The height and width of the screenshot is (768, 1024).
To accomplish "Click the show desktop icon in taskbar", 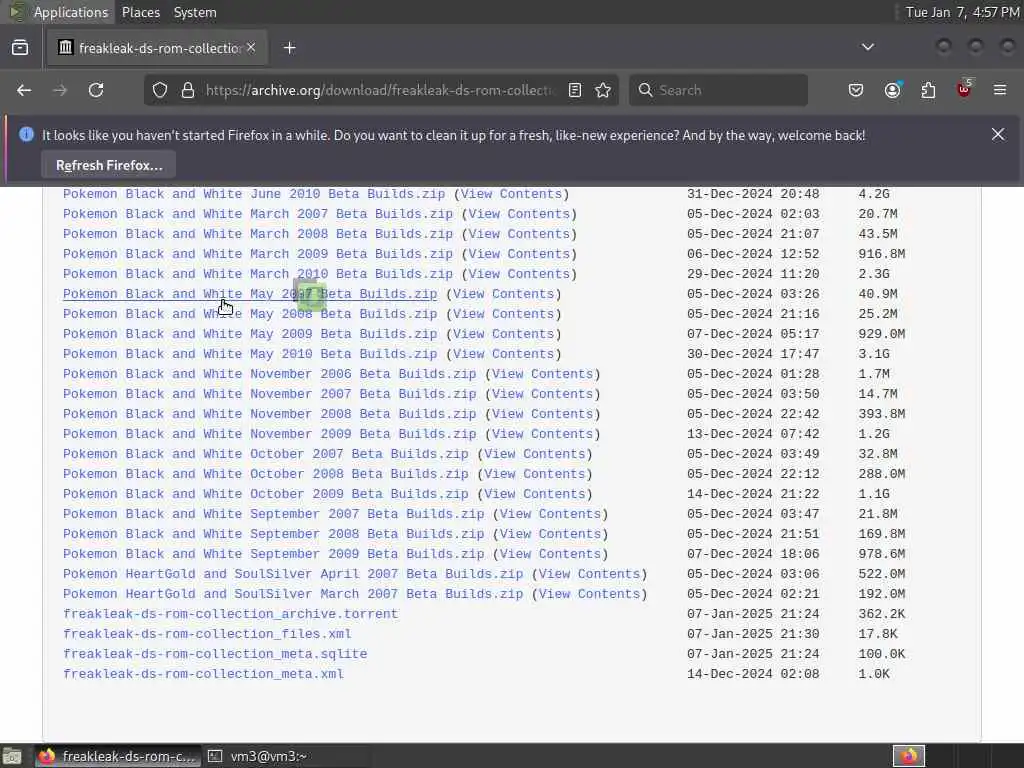I will pos(12,756).
